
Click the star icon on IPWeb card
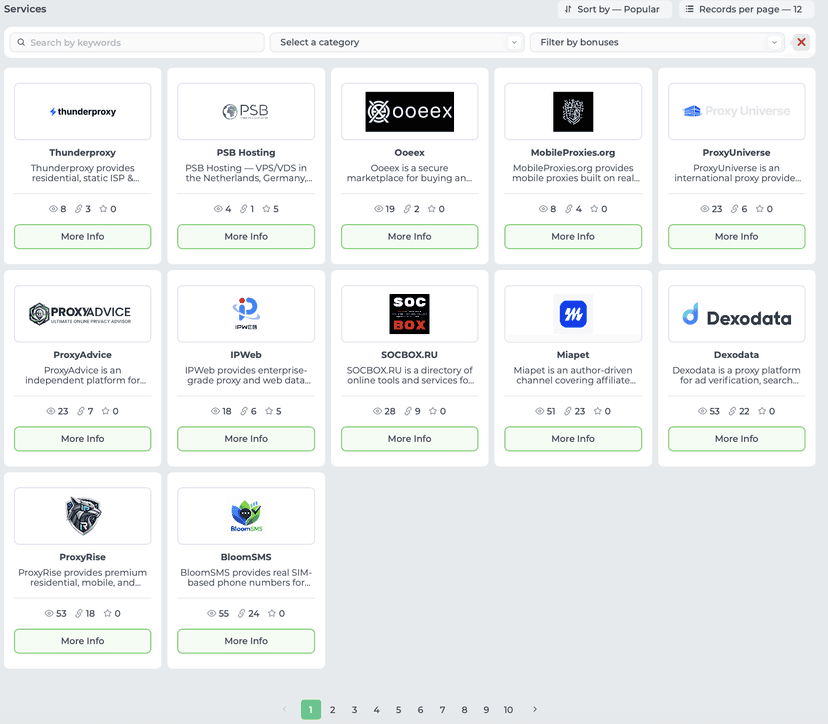(x=269, y=411)
